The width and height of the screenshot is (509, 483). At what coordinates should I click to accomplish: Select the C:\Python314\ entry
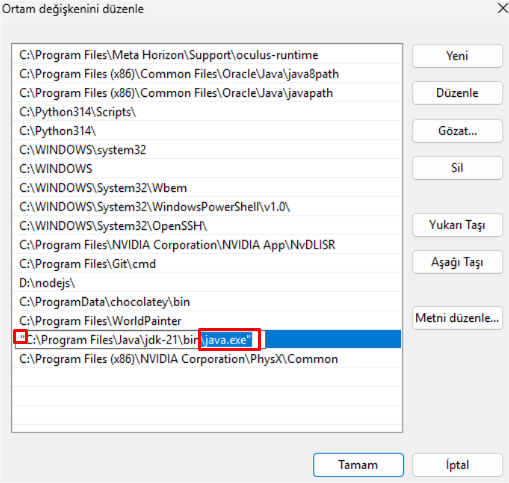coord(207,131)
